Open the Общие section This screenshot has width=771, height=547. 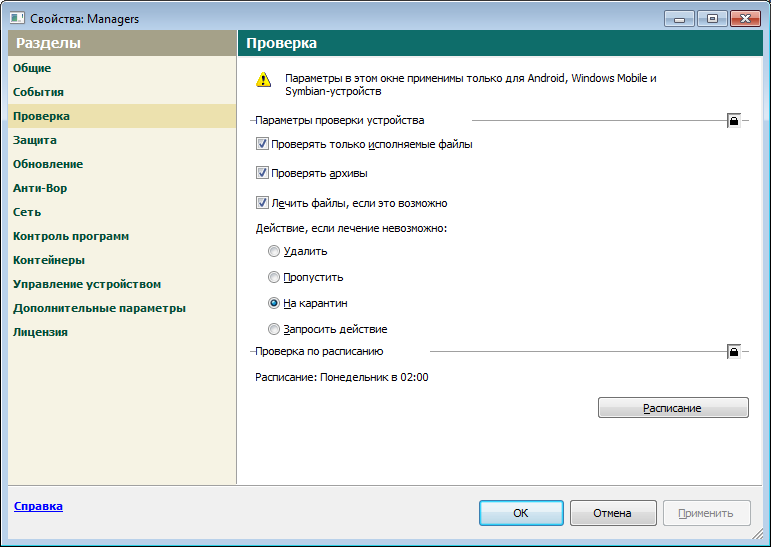point(122,68)
